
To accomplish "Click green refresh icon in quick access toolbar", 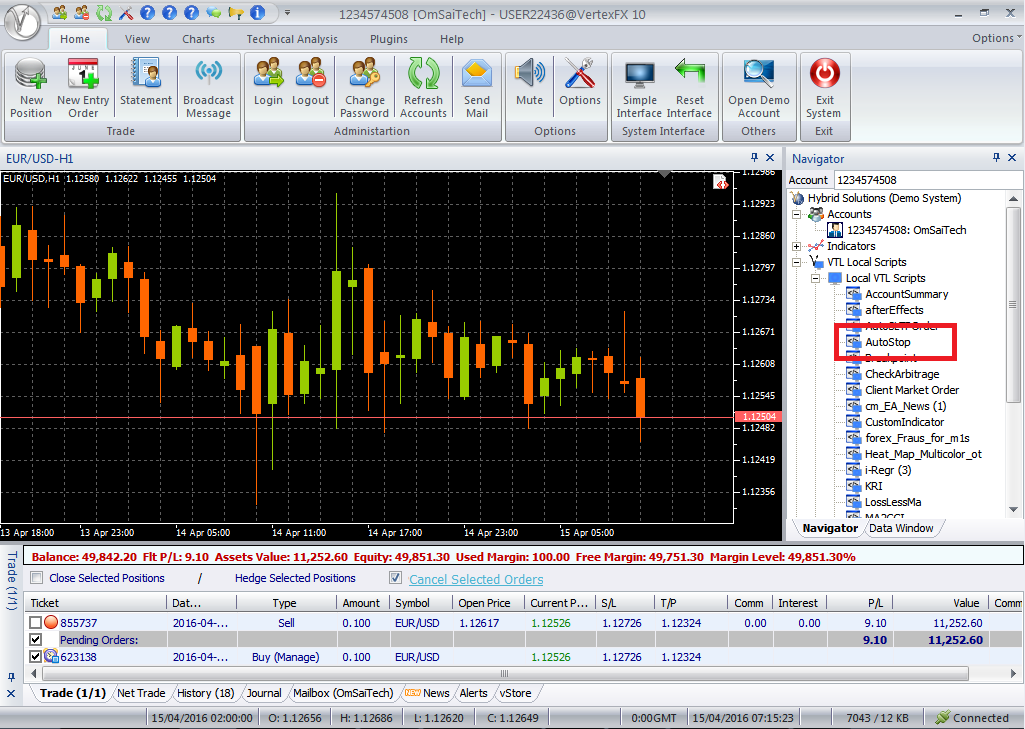I will 104,12.
